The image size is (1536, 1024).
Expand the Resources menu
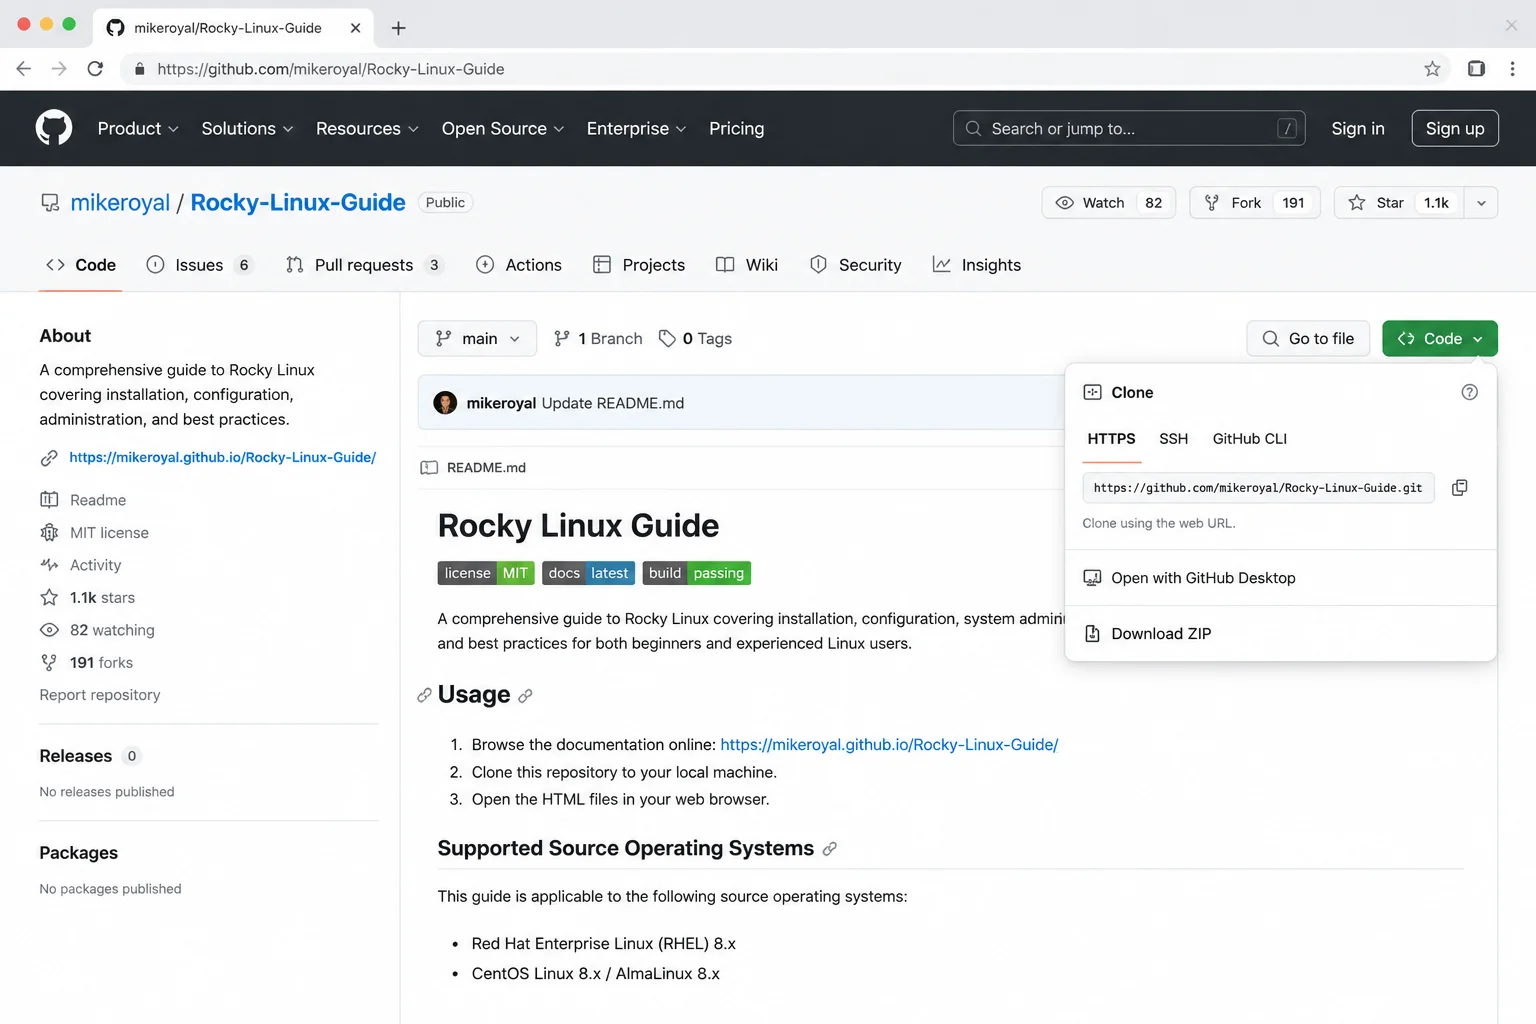(x=367, y=129)
